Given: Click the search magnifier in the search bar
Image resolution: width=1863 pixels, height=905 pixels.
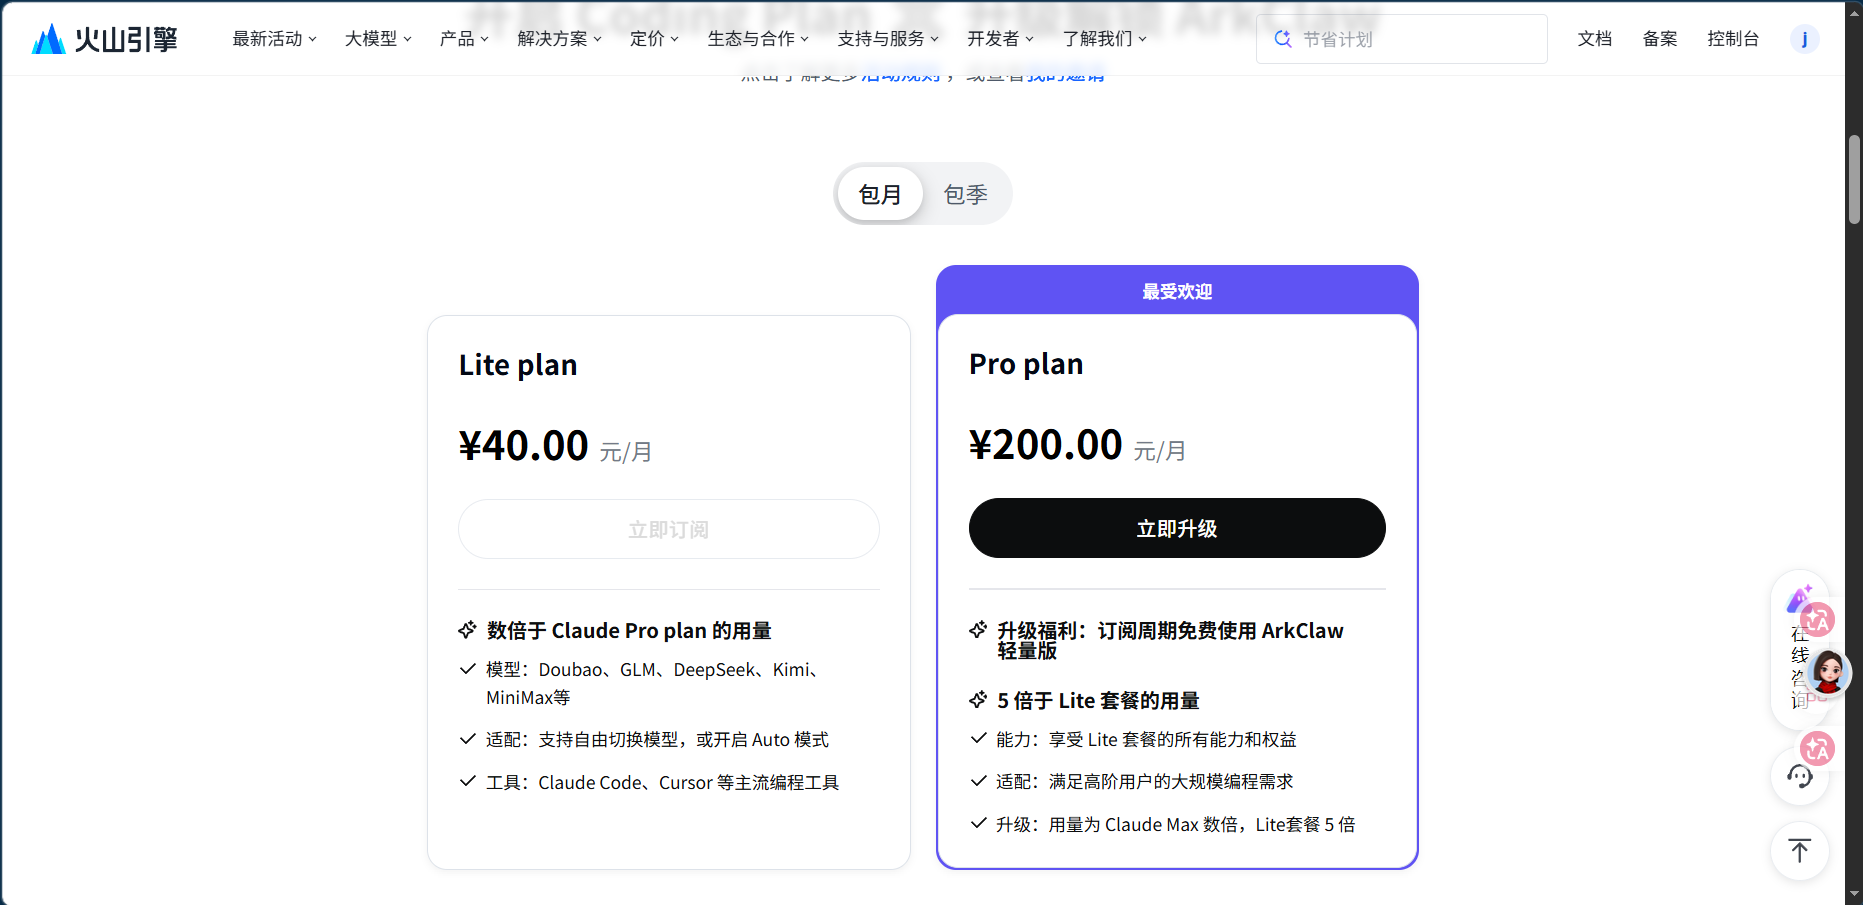Looking at the screenshot, I should tap(1282, 38).
